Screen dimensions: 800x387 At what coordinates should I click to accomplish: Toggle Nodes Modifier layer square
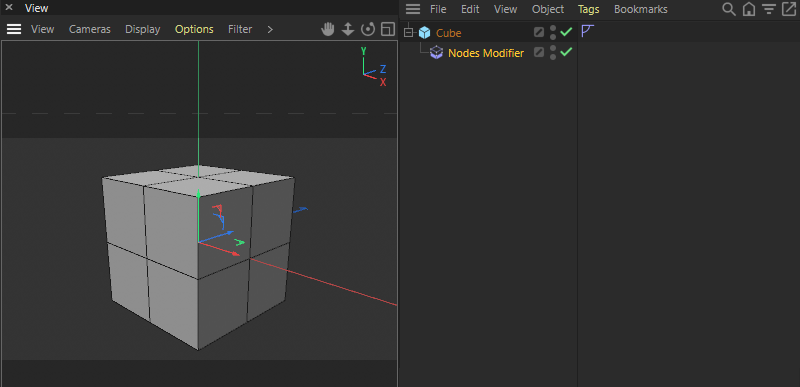[539, 52]
